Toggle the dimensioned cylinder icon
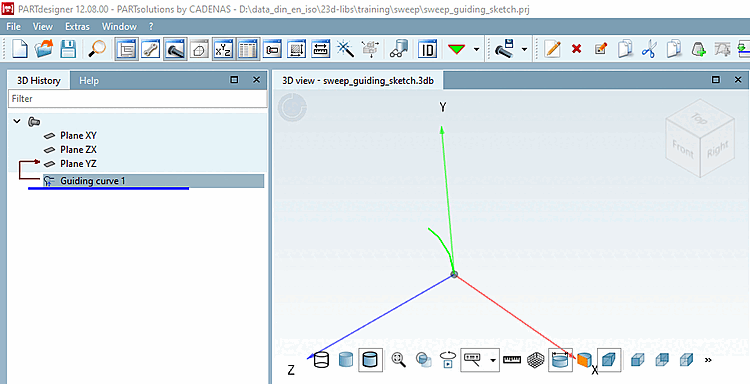This screenshot has width=750, height=384. (x=561, y=360)
